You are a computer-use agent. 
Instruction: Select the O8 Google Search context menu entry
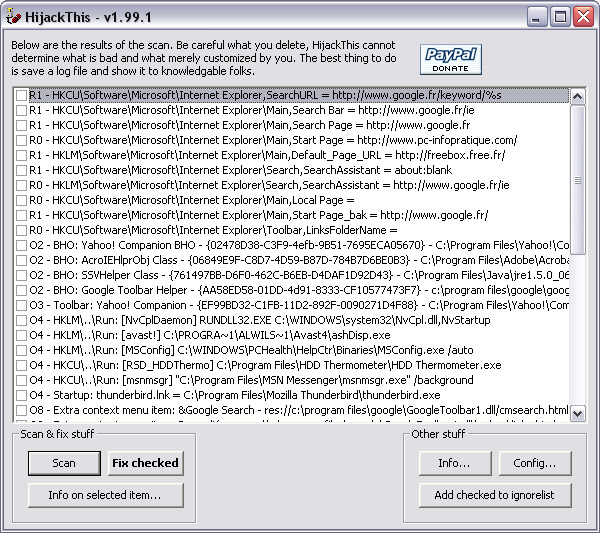(21, 410)
